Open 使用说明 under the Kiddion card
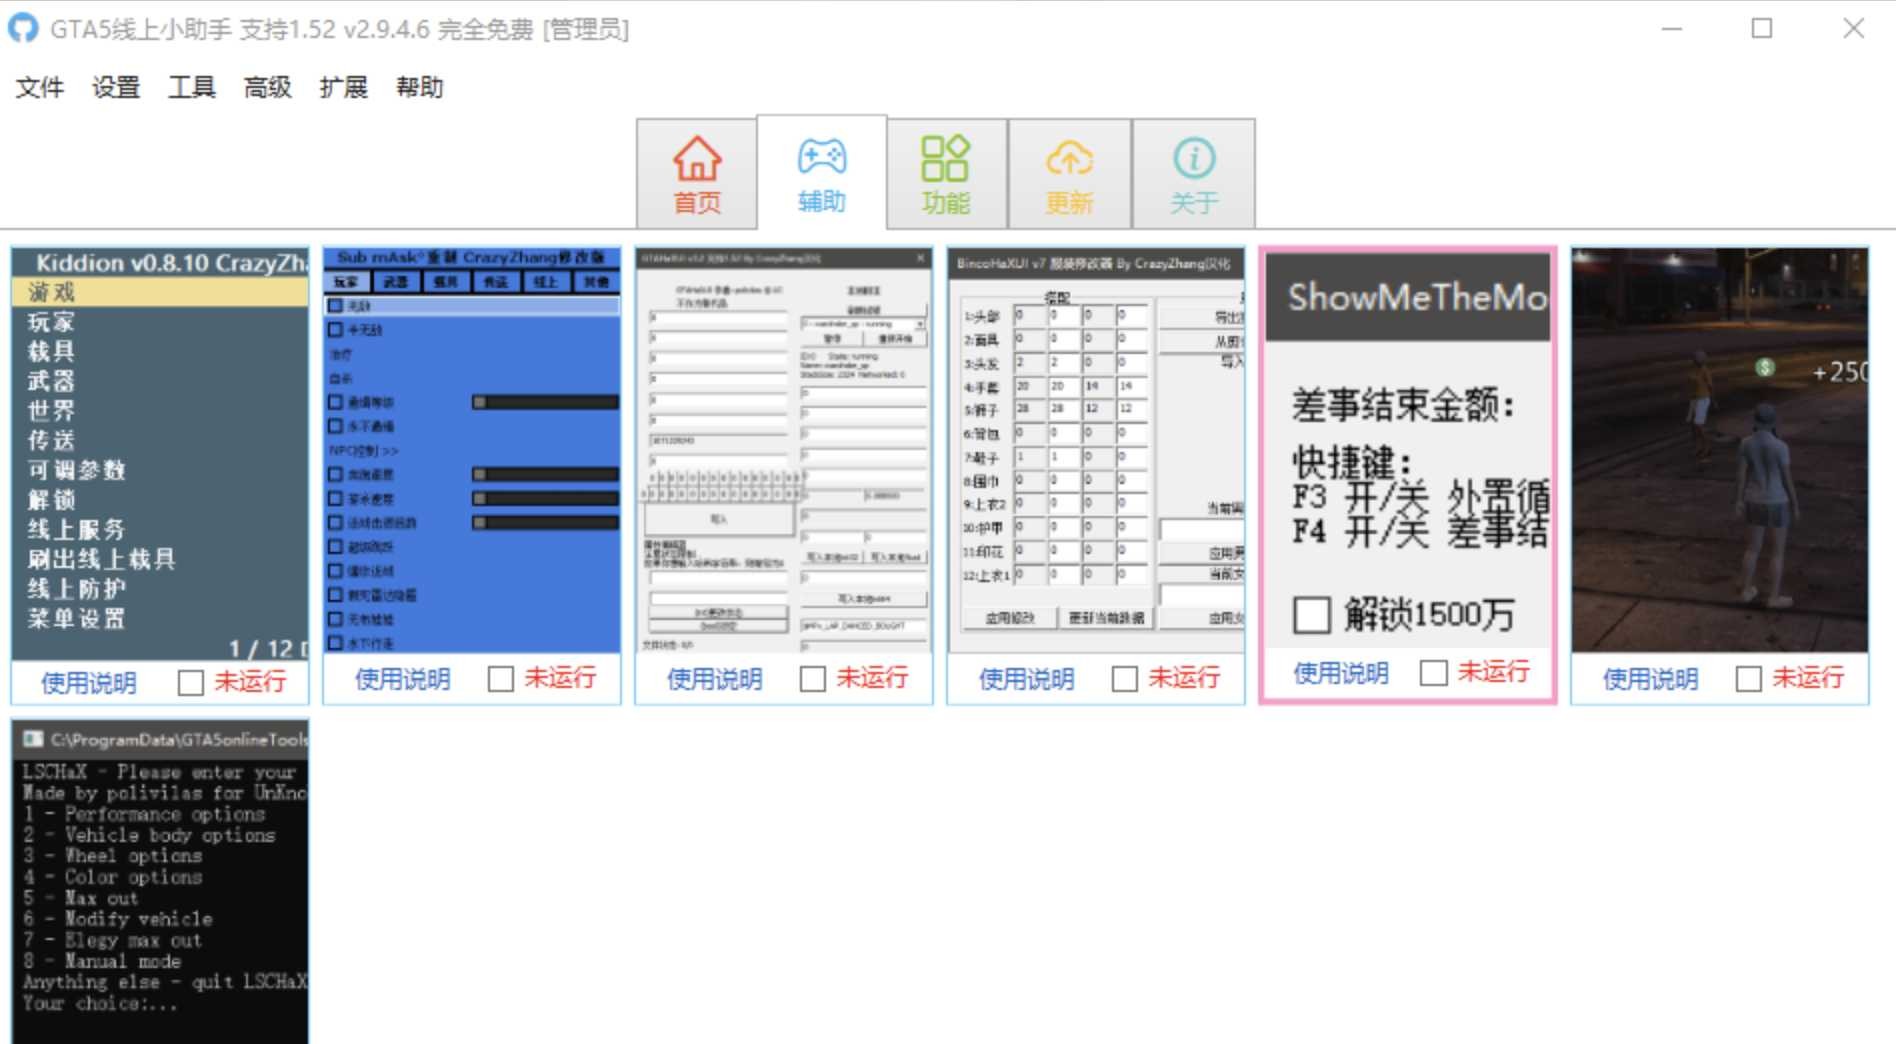Screen dimensions: 1896x1044 (88, 683)
